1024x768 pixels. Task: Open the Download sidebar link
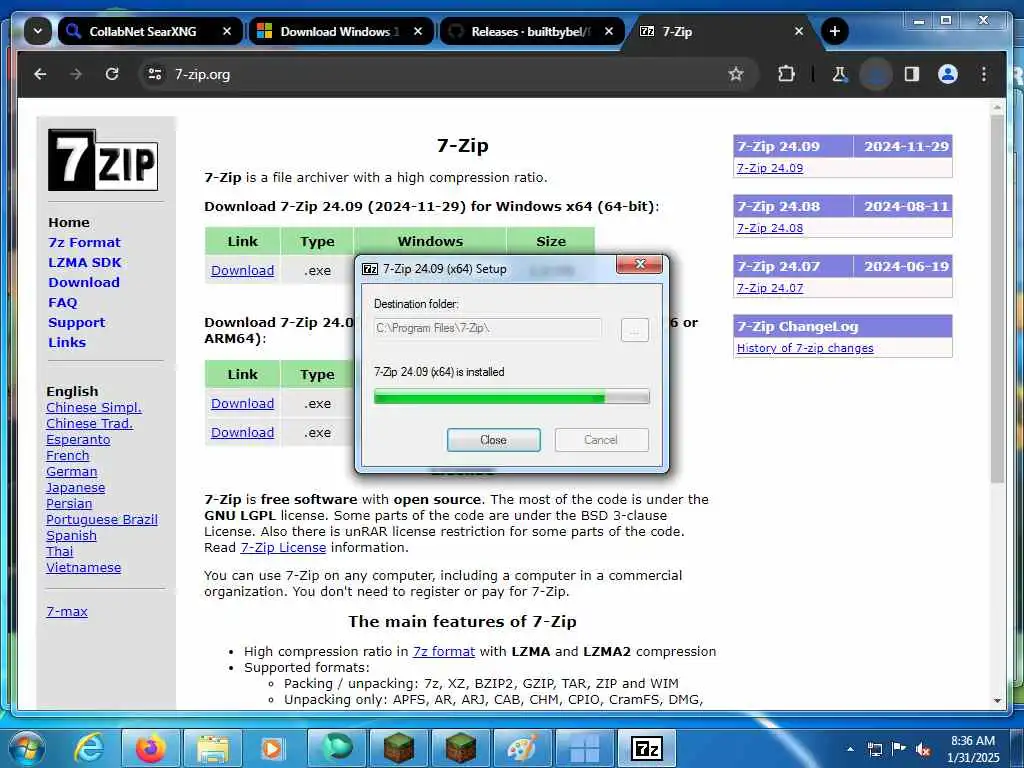coord(84,283)
